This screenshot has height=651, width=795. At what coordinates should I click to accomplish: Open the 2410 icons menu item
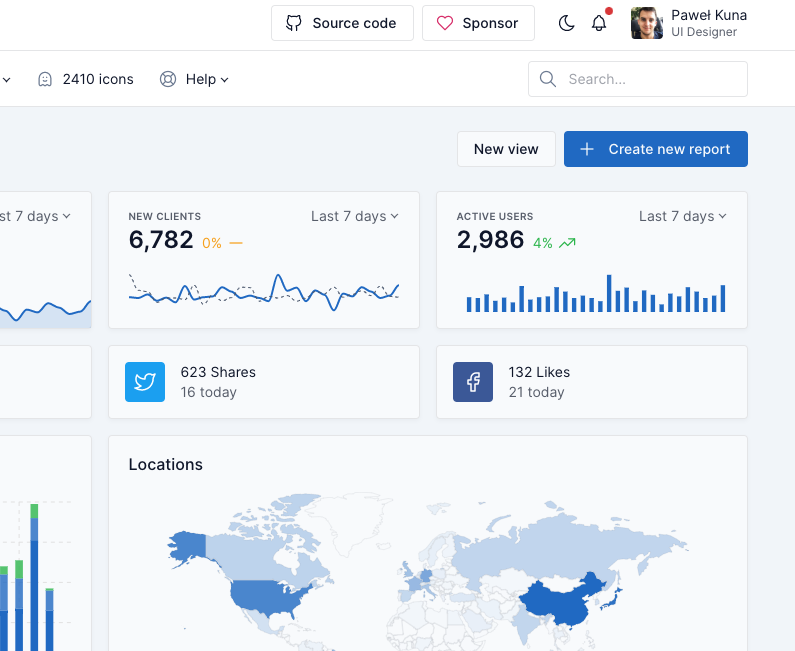tap(86, 79)
